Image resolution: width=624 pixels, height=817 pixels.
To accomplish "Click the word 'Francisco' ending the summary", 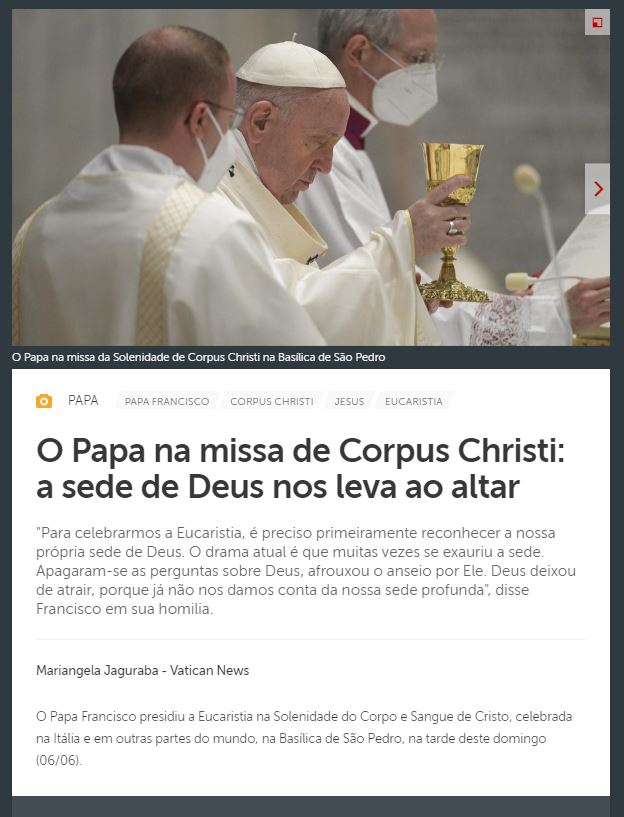I will coord(68,609).
